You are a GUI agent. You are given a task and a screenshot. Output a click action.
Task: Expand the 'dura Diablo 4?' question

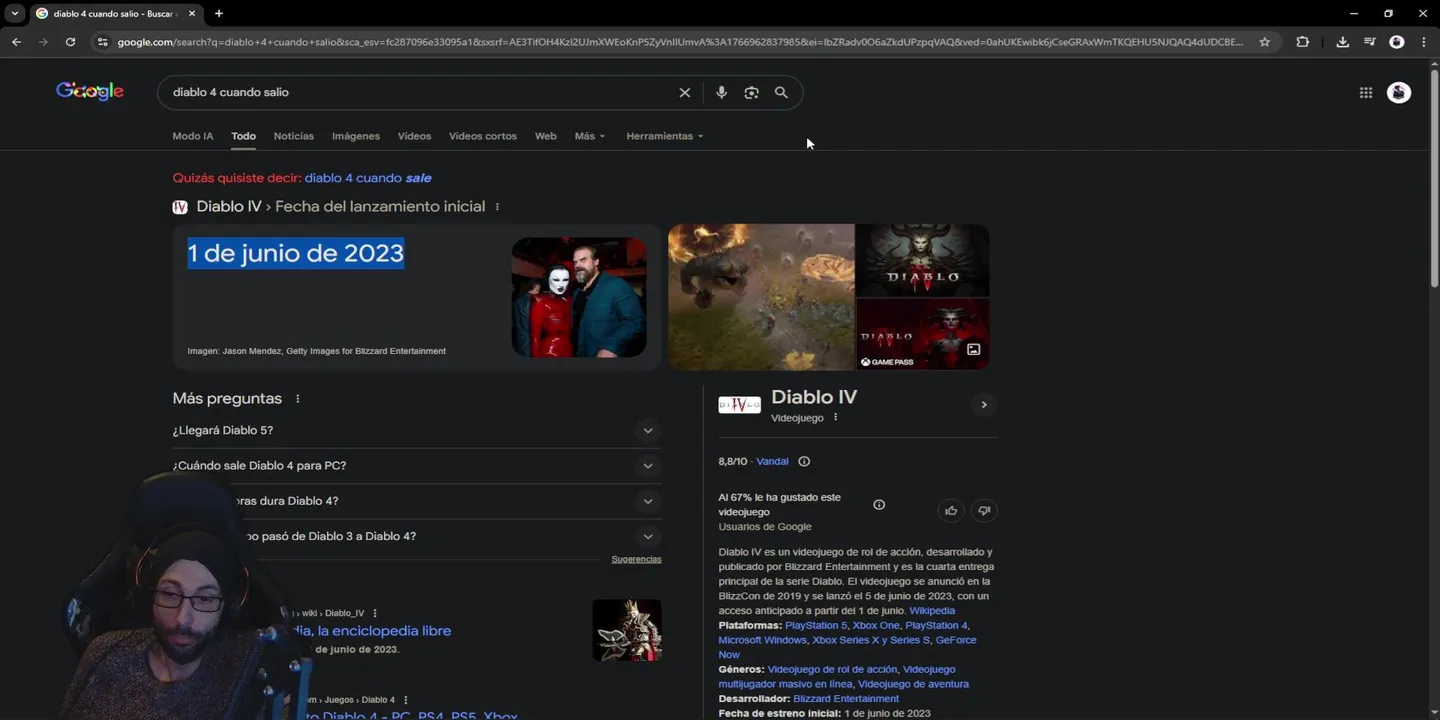tap(417, 501)
